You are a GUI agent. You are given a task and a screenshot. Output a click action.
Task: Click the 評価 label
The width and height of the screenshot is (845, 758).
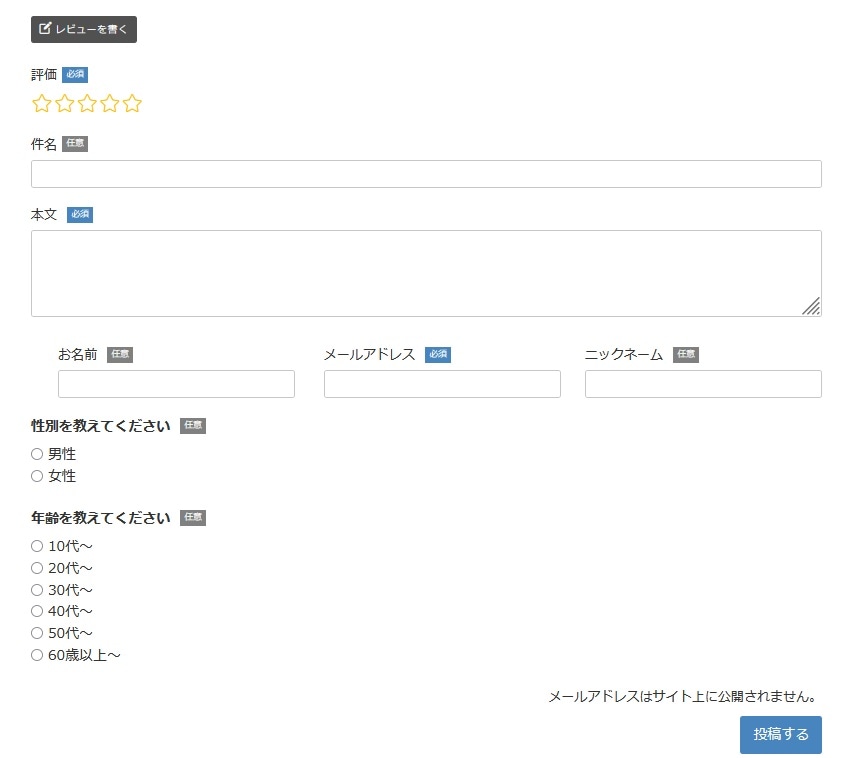click(x=44, y=74)
